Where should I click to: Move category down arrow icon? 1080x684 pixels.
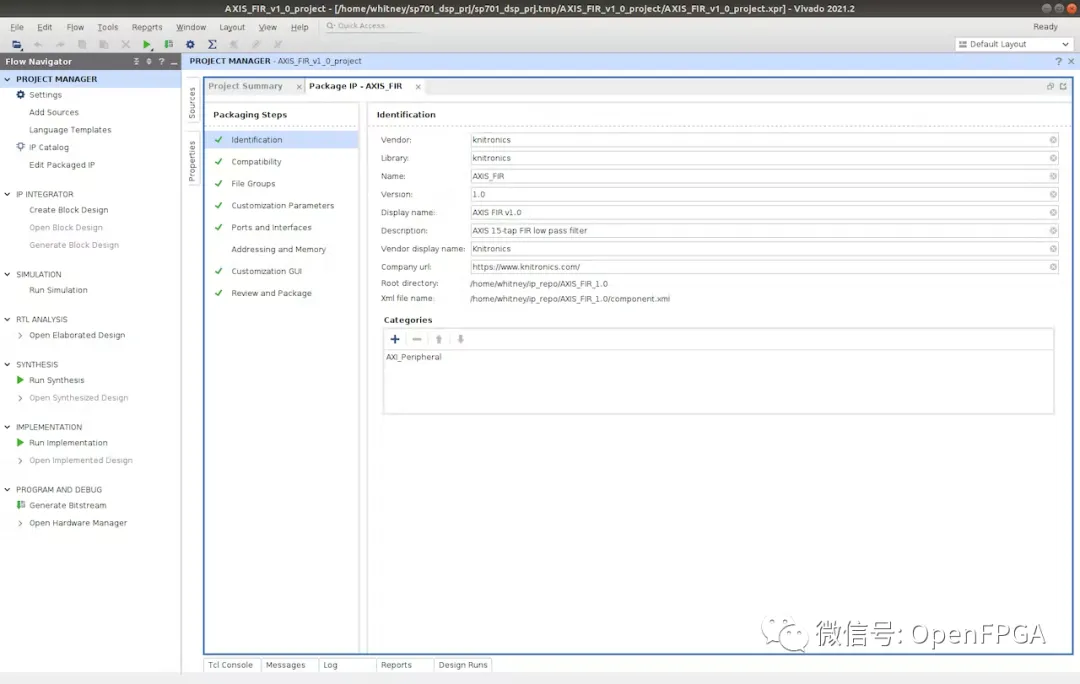[461, 339]
